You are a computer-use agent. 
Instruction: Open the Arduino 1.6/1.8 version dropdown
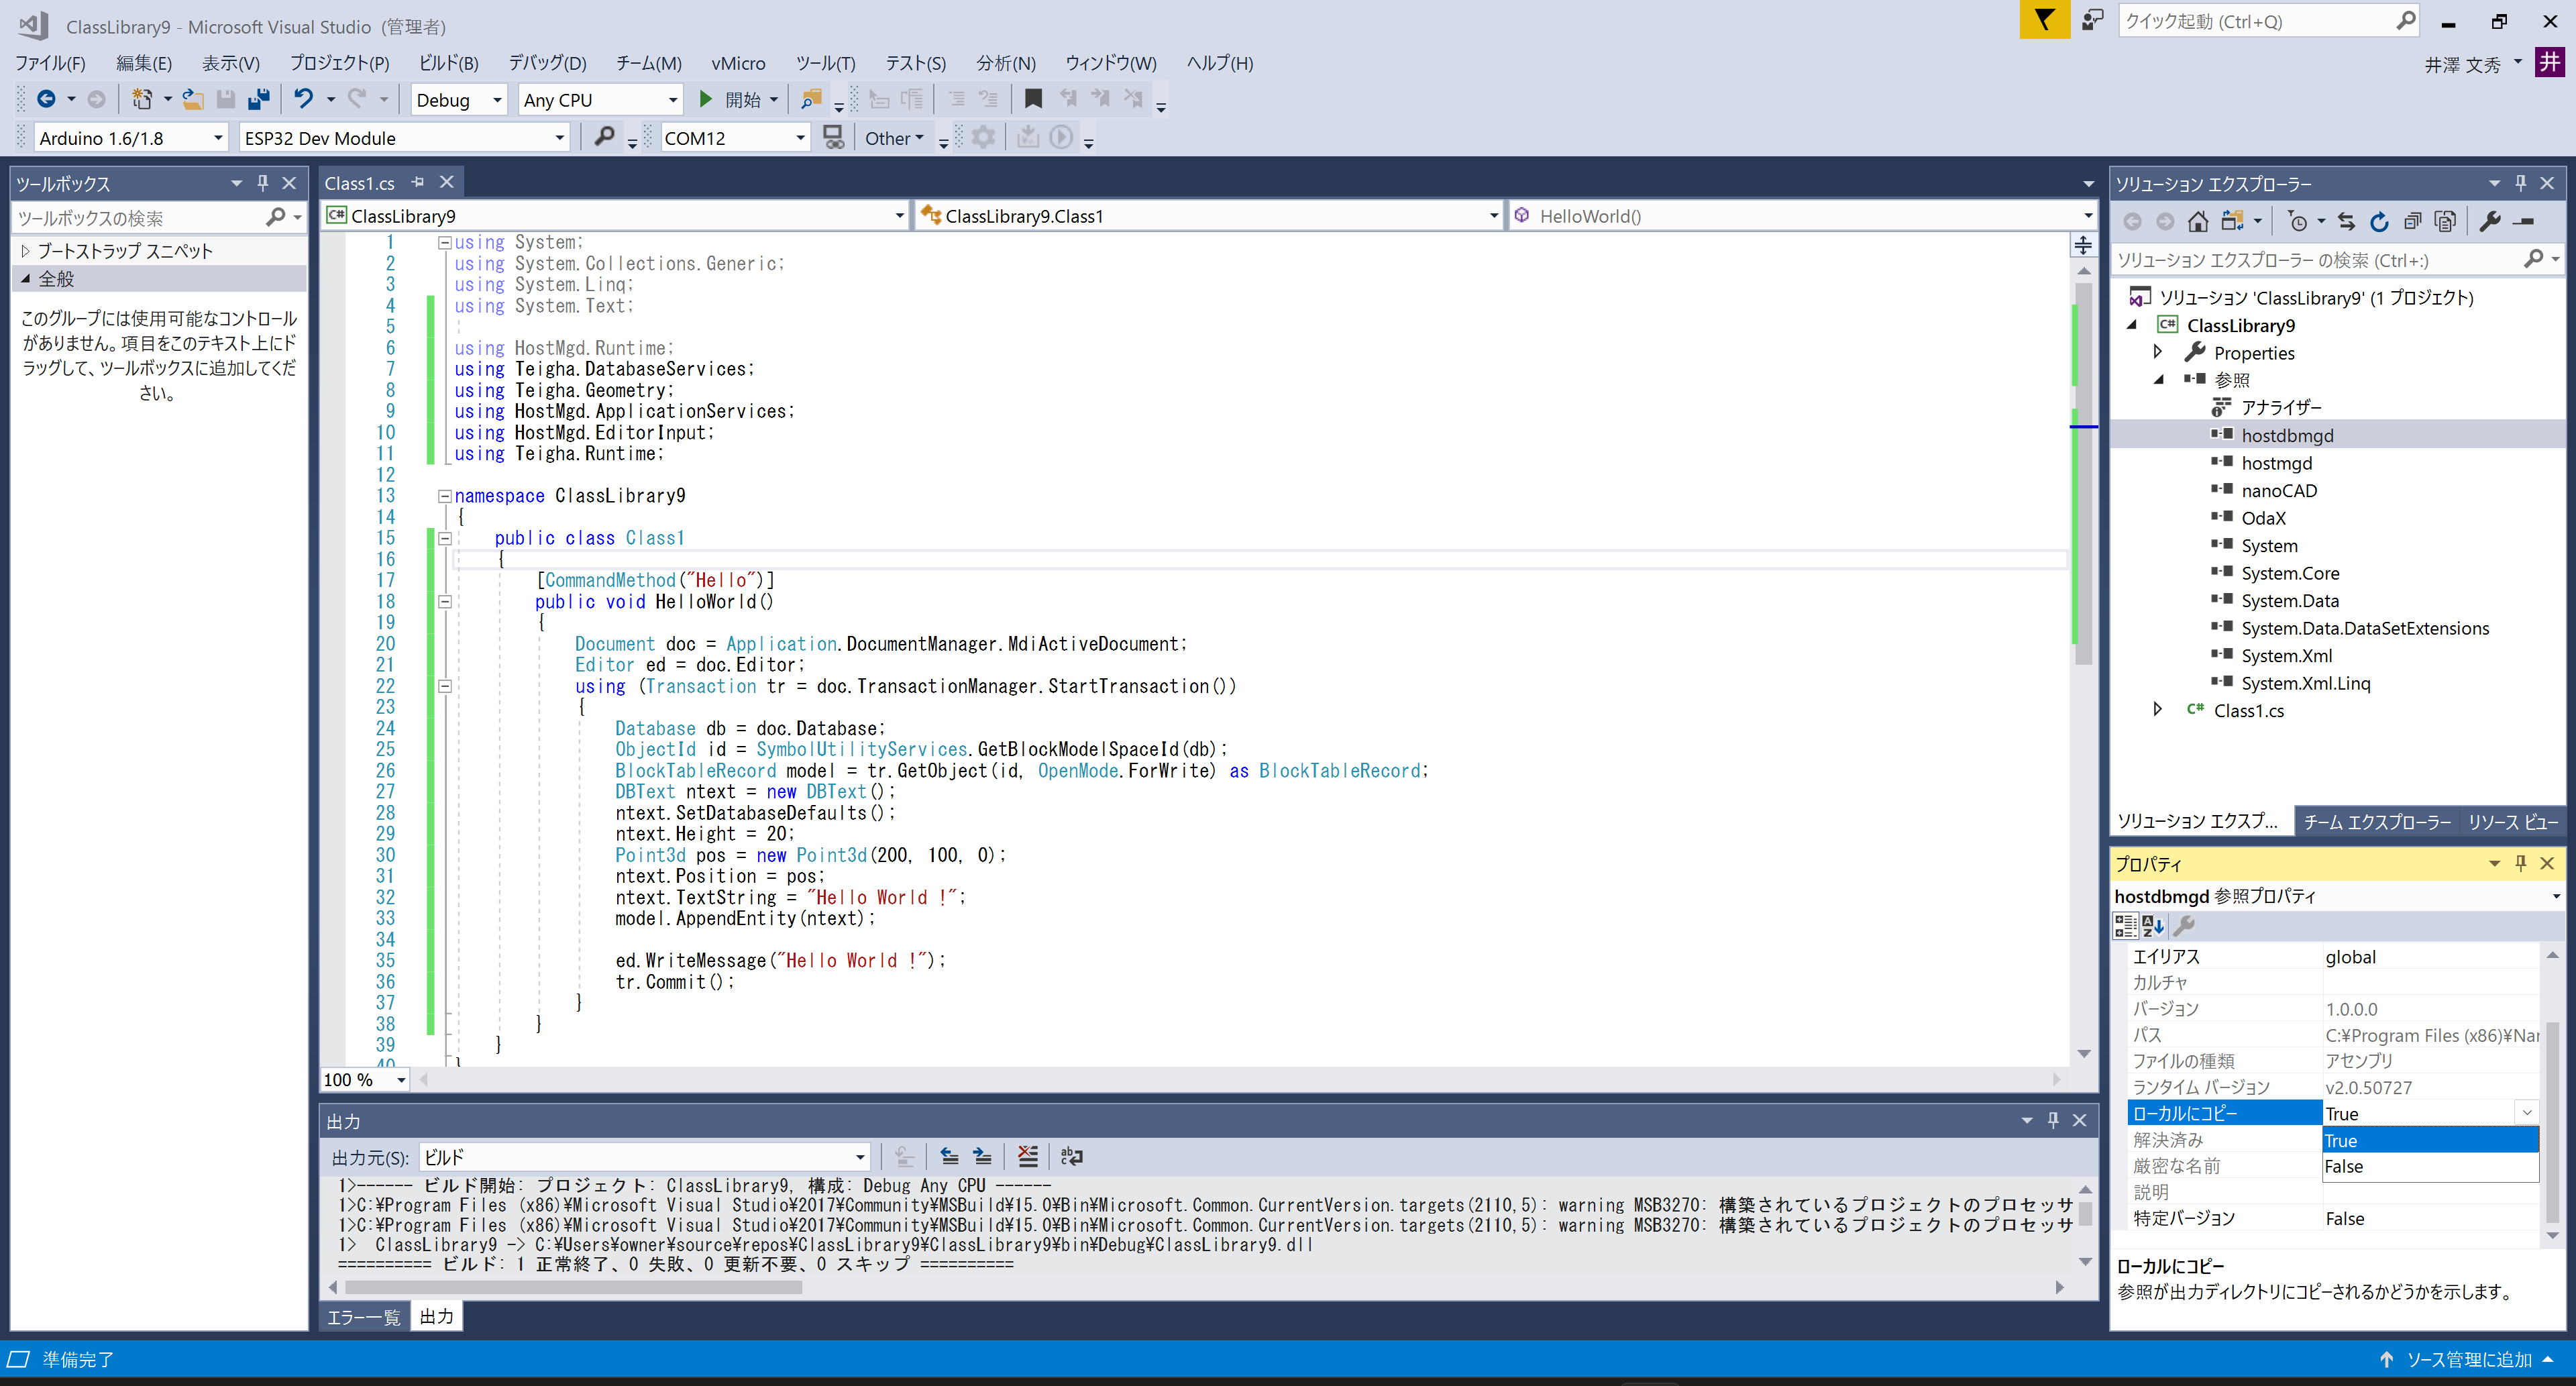tap(131, 138)
